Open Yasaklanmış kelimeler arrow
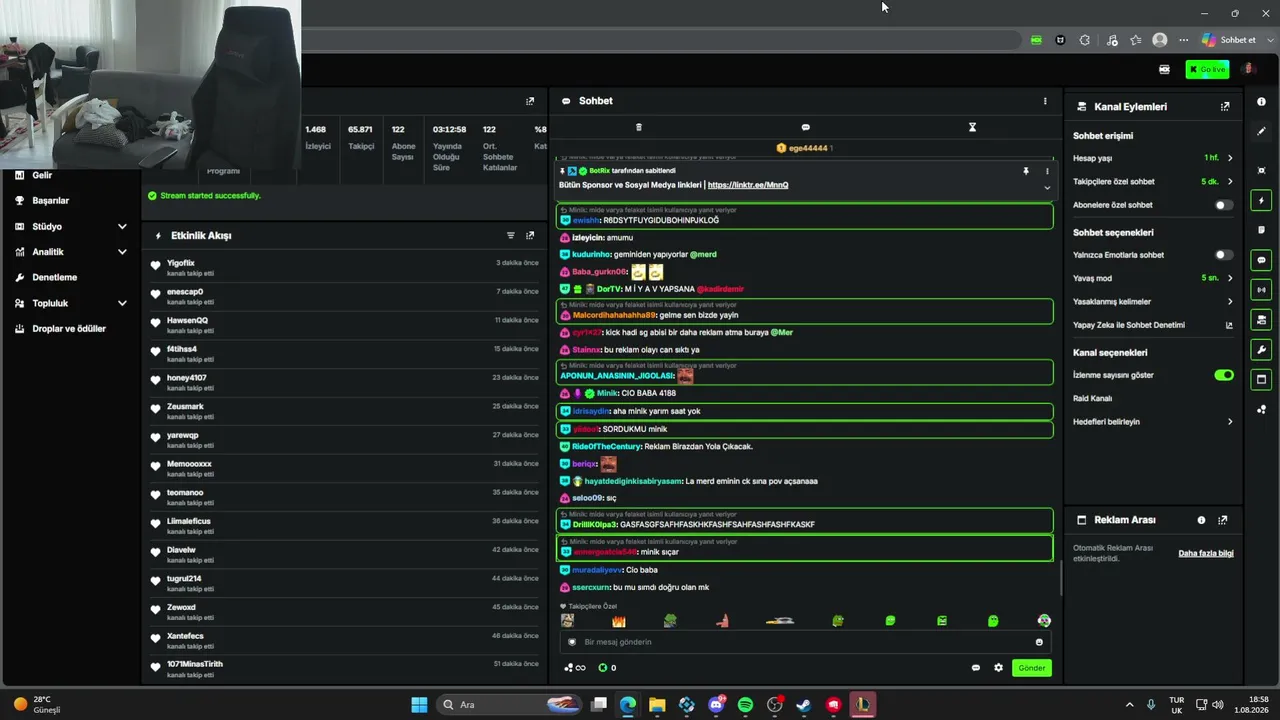 point(1230,302)
